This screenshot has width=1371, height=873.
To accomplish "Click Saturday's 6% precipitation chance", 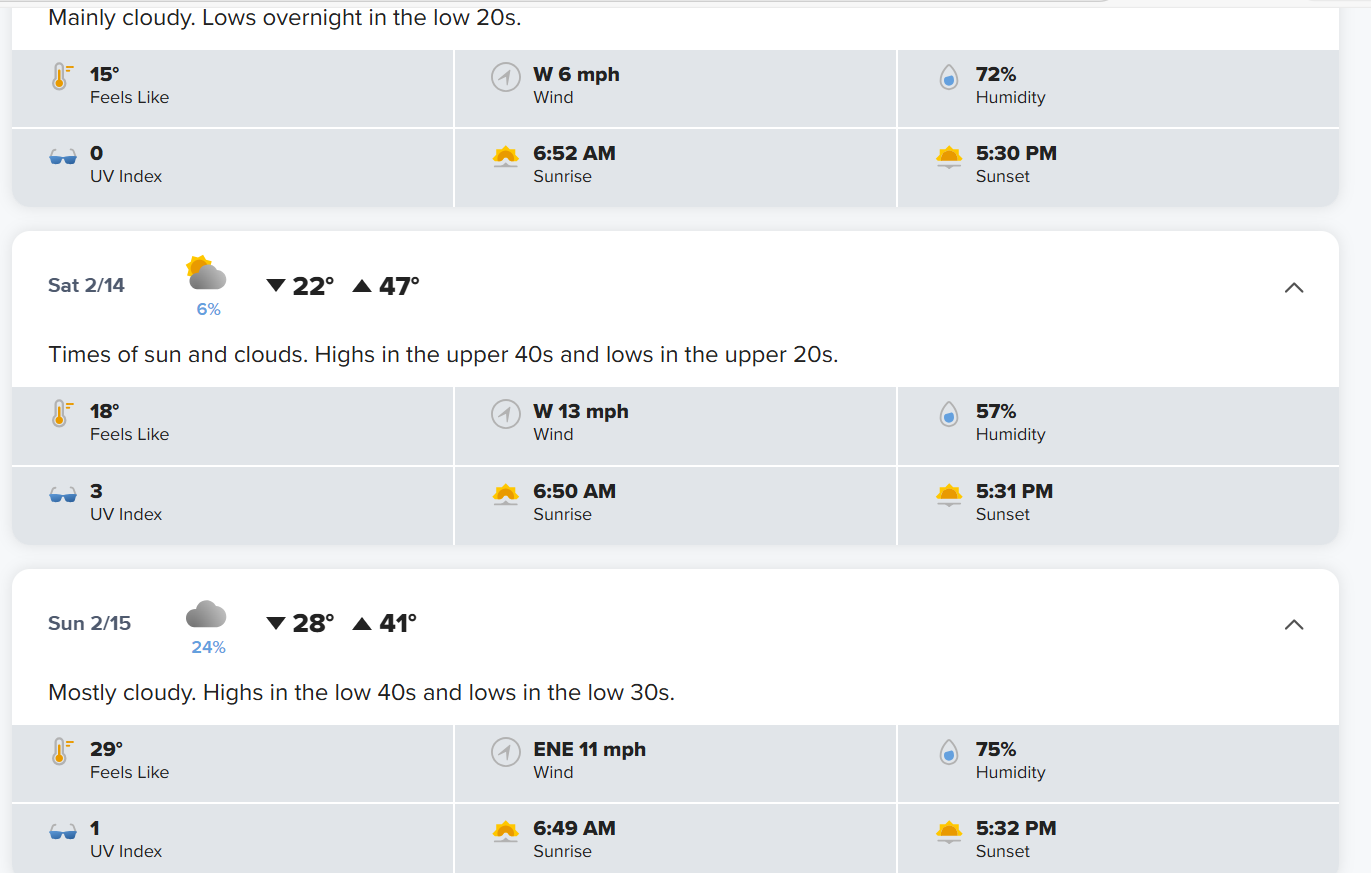I will (208, 310).
